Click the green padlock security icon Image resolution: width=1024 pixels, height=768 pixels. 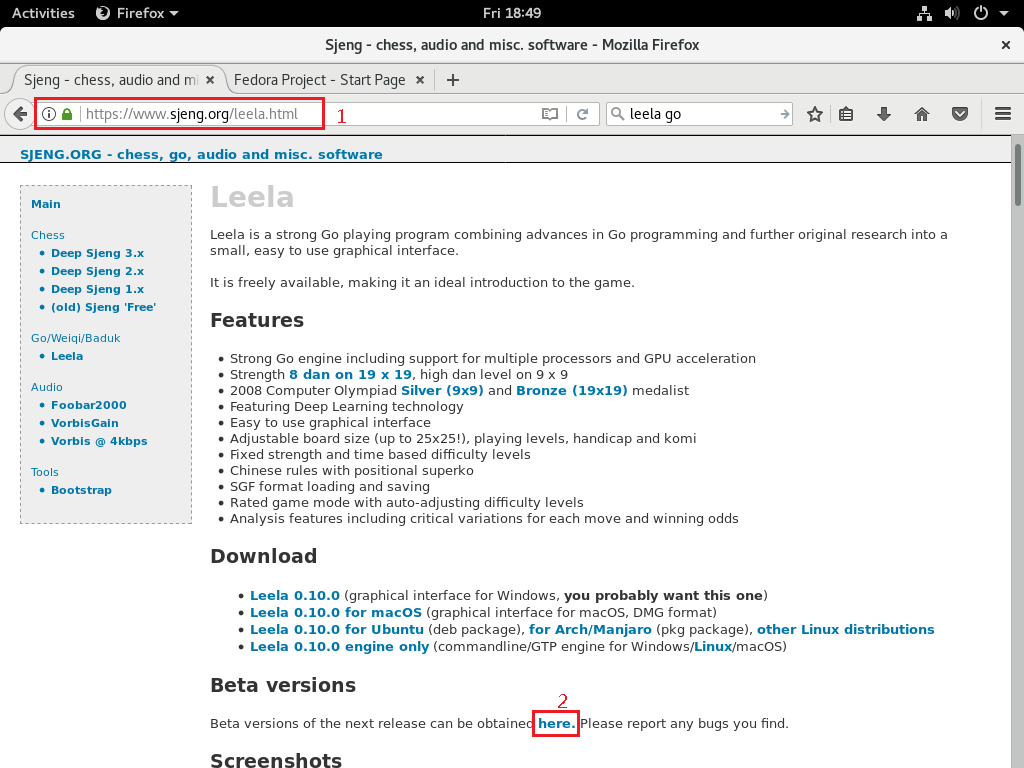point(67,114)
